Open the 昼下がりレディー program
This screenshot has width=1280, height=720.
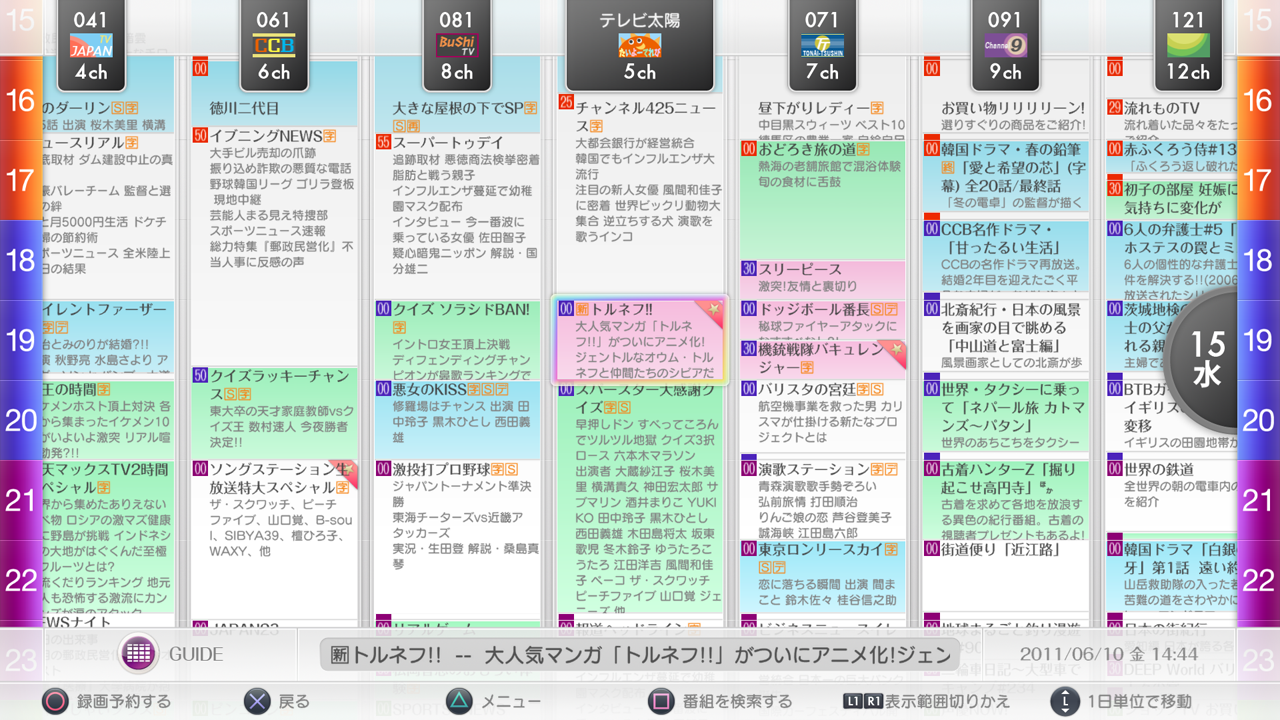(x=823, y=100)
